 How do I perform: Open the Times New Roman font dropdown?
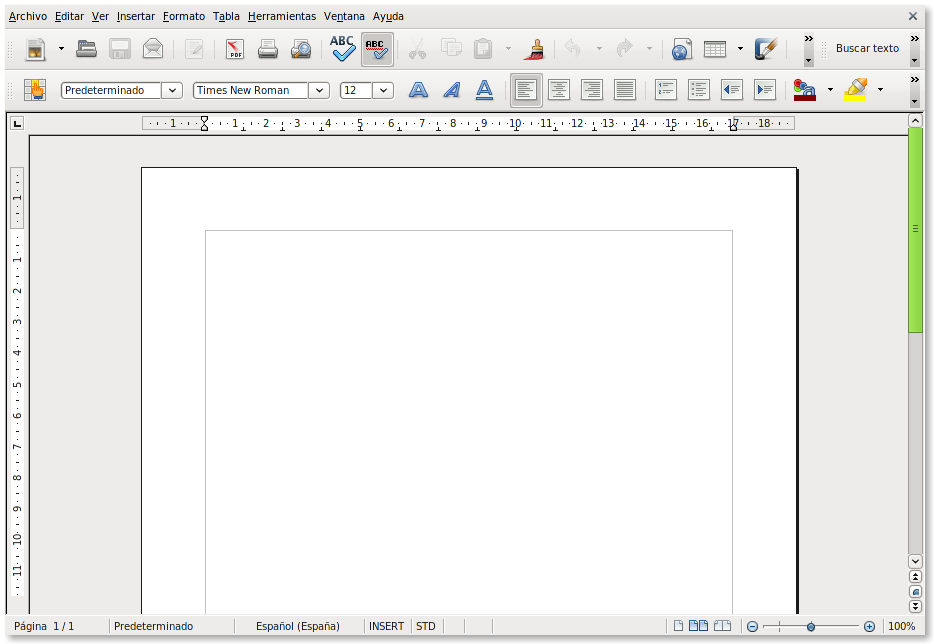tap(319, 91)
